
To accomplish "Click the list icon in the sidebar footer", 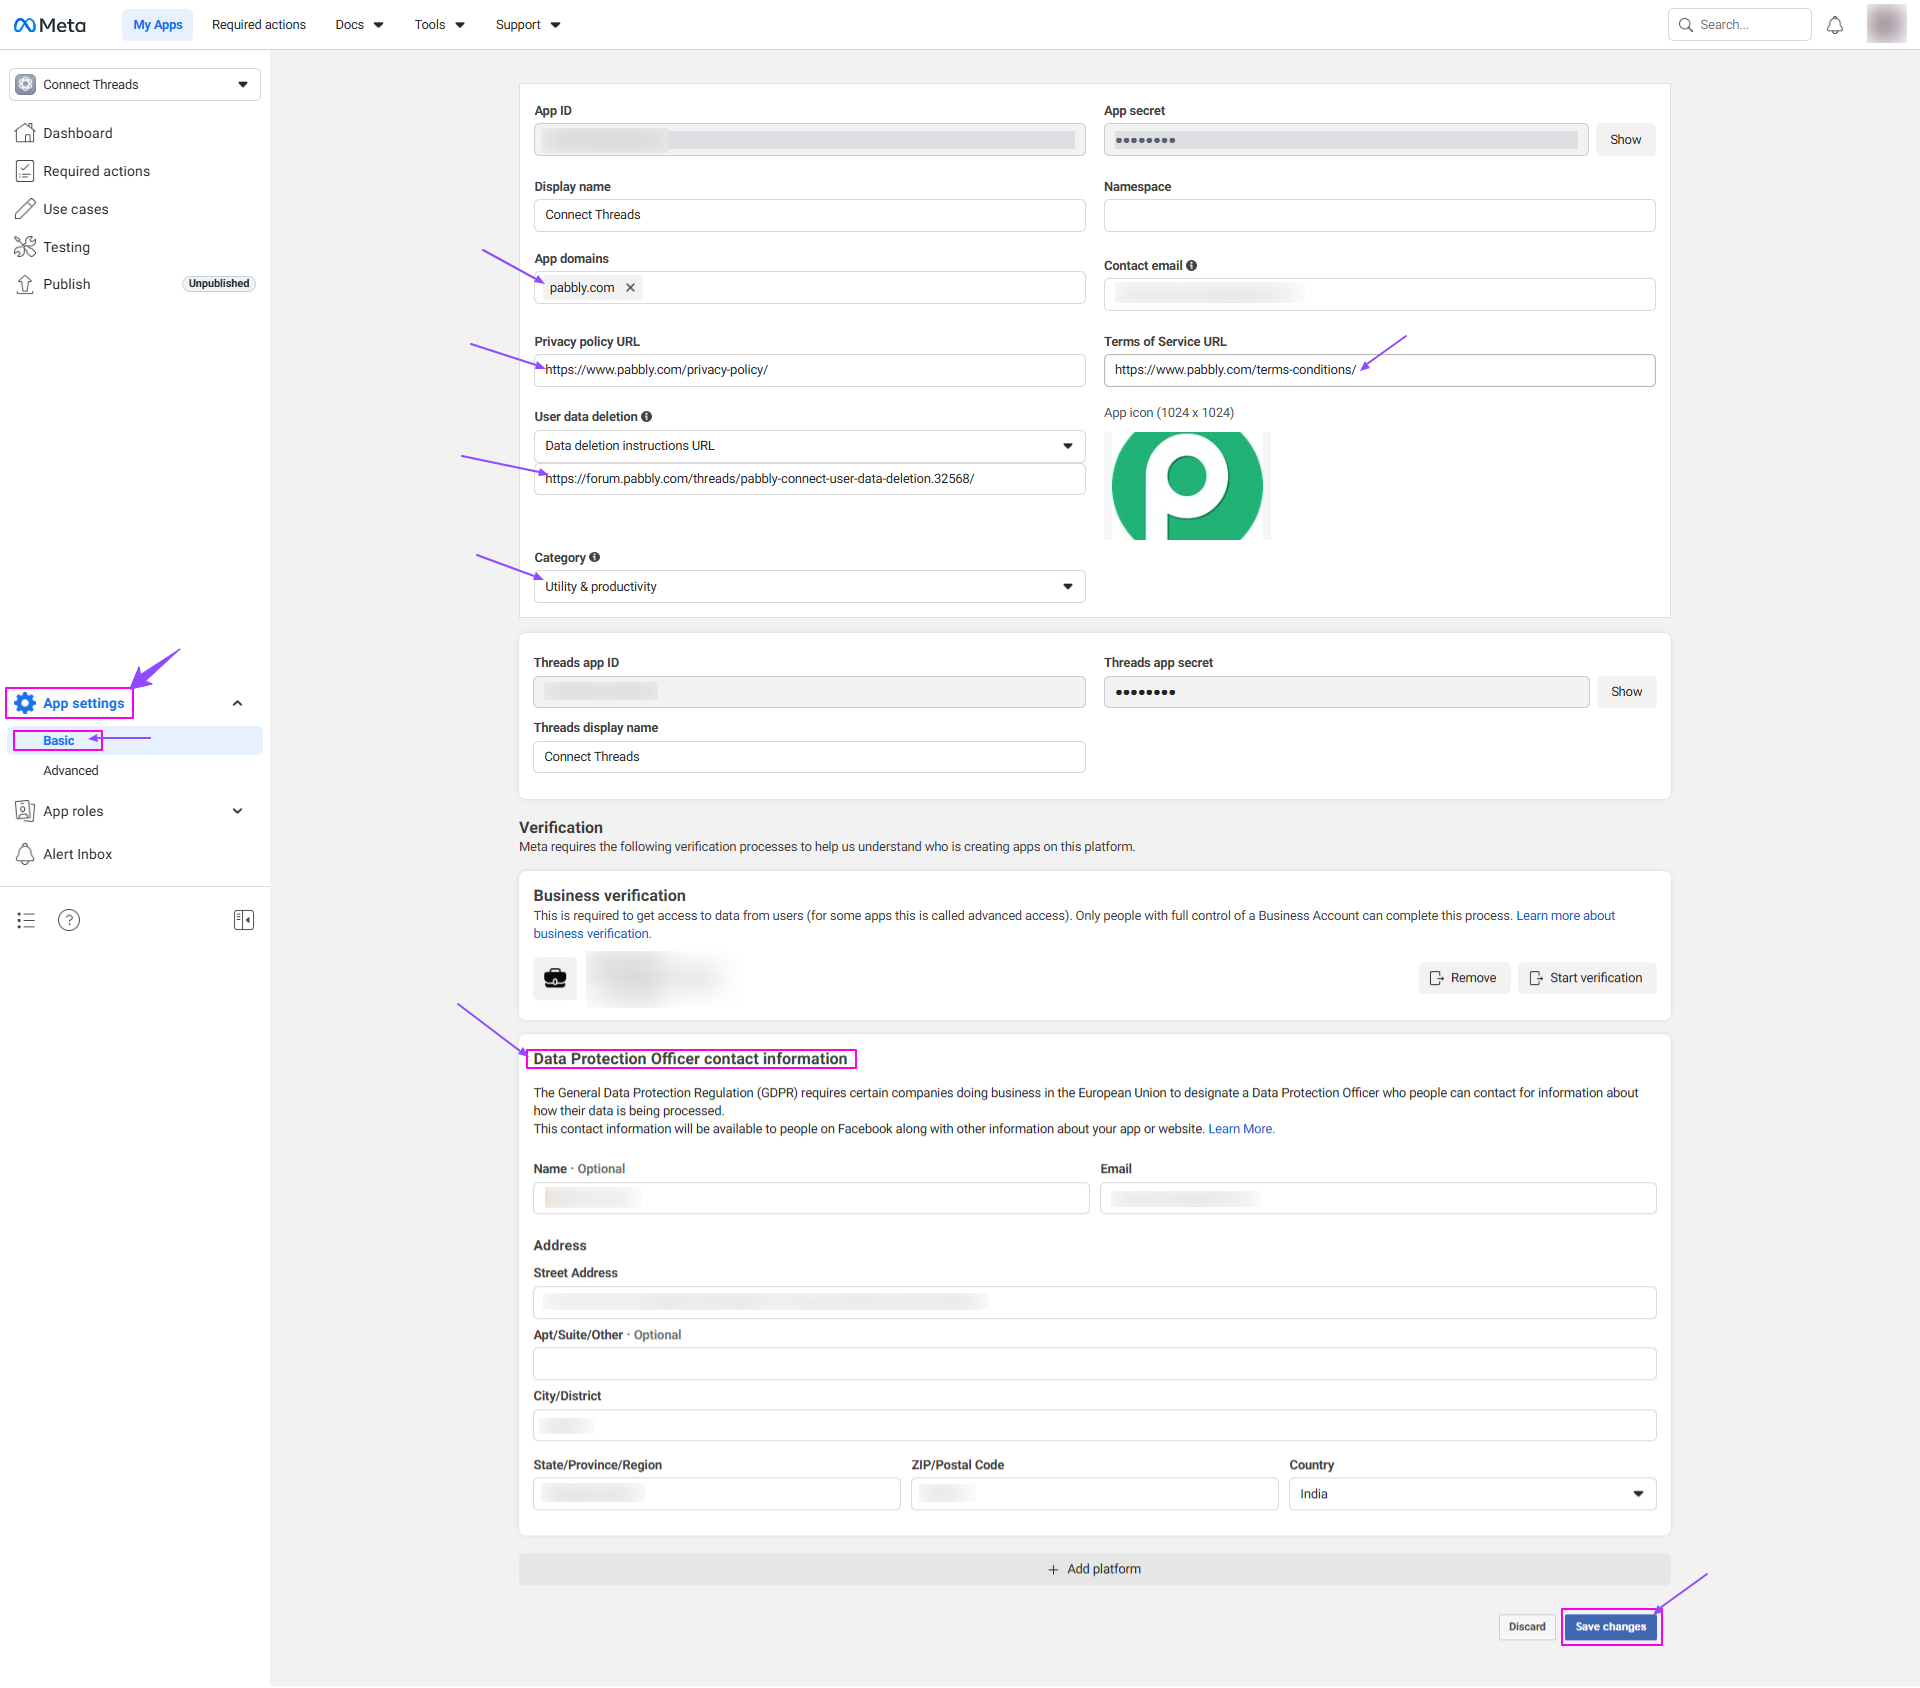I will click(x=26, y=920).
